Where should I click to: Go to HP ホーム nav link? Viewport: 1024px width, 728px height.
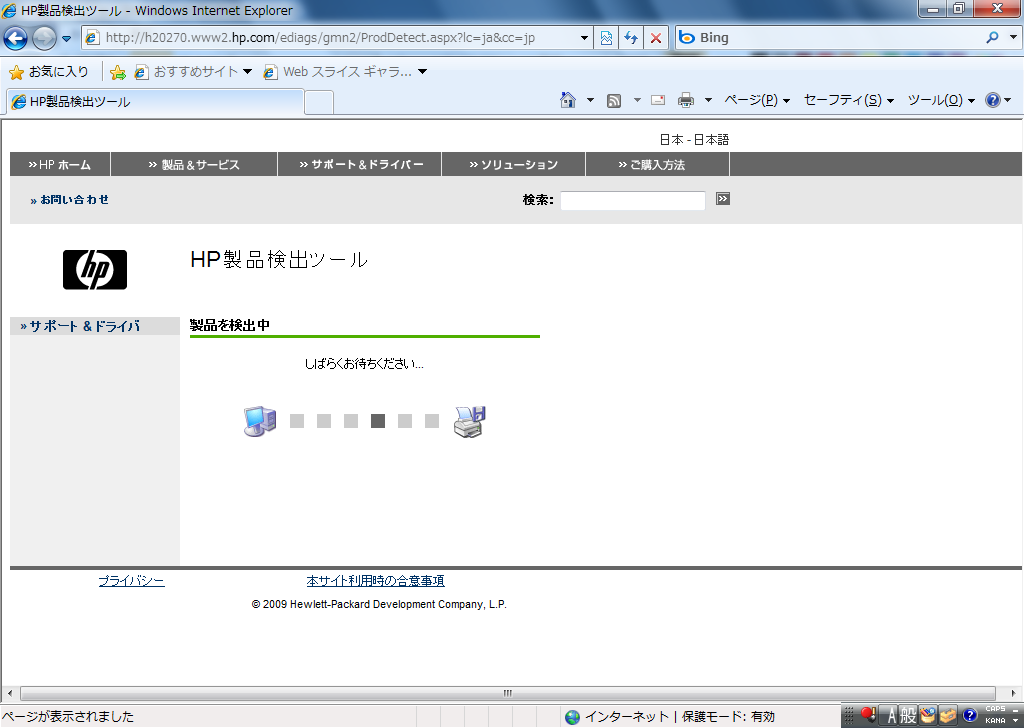click(59, 165)
